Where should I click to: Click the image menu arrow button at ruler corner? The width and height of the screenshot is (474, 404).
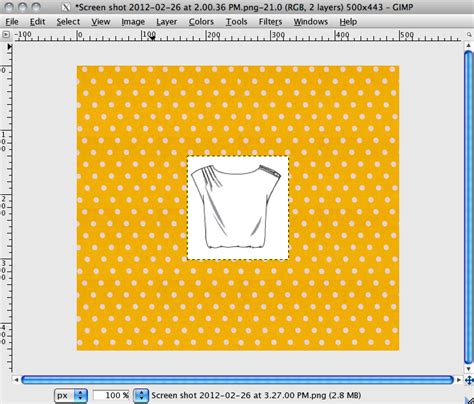tap(6, 34)
